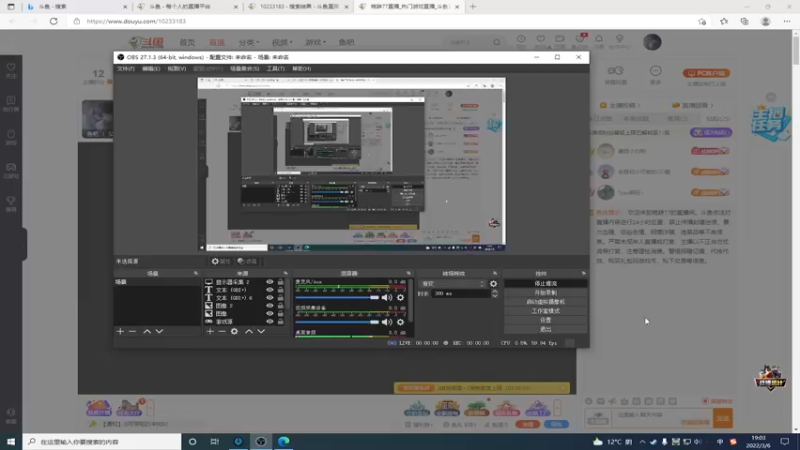Show hidden system tray icons chevron
Image resolution: width=800 pixels, height=450 pixels.
(x=642, y=442)
